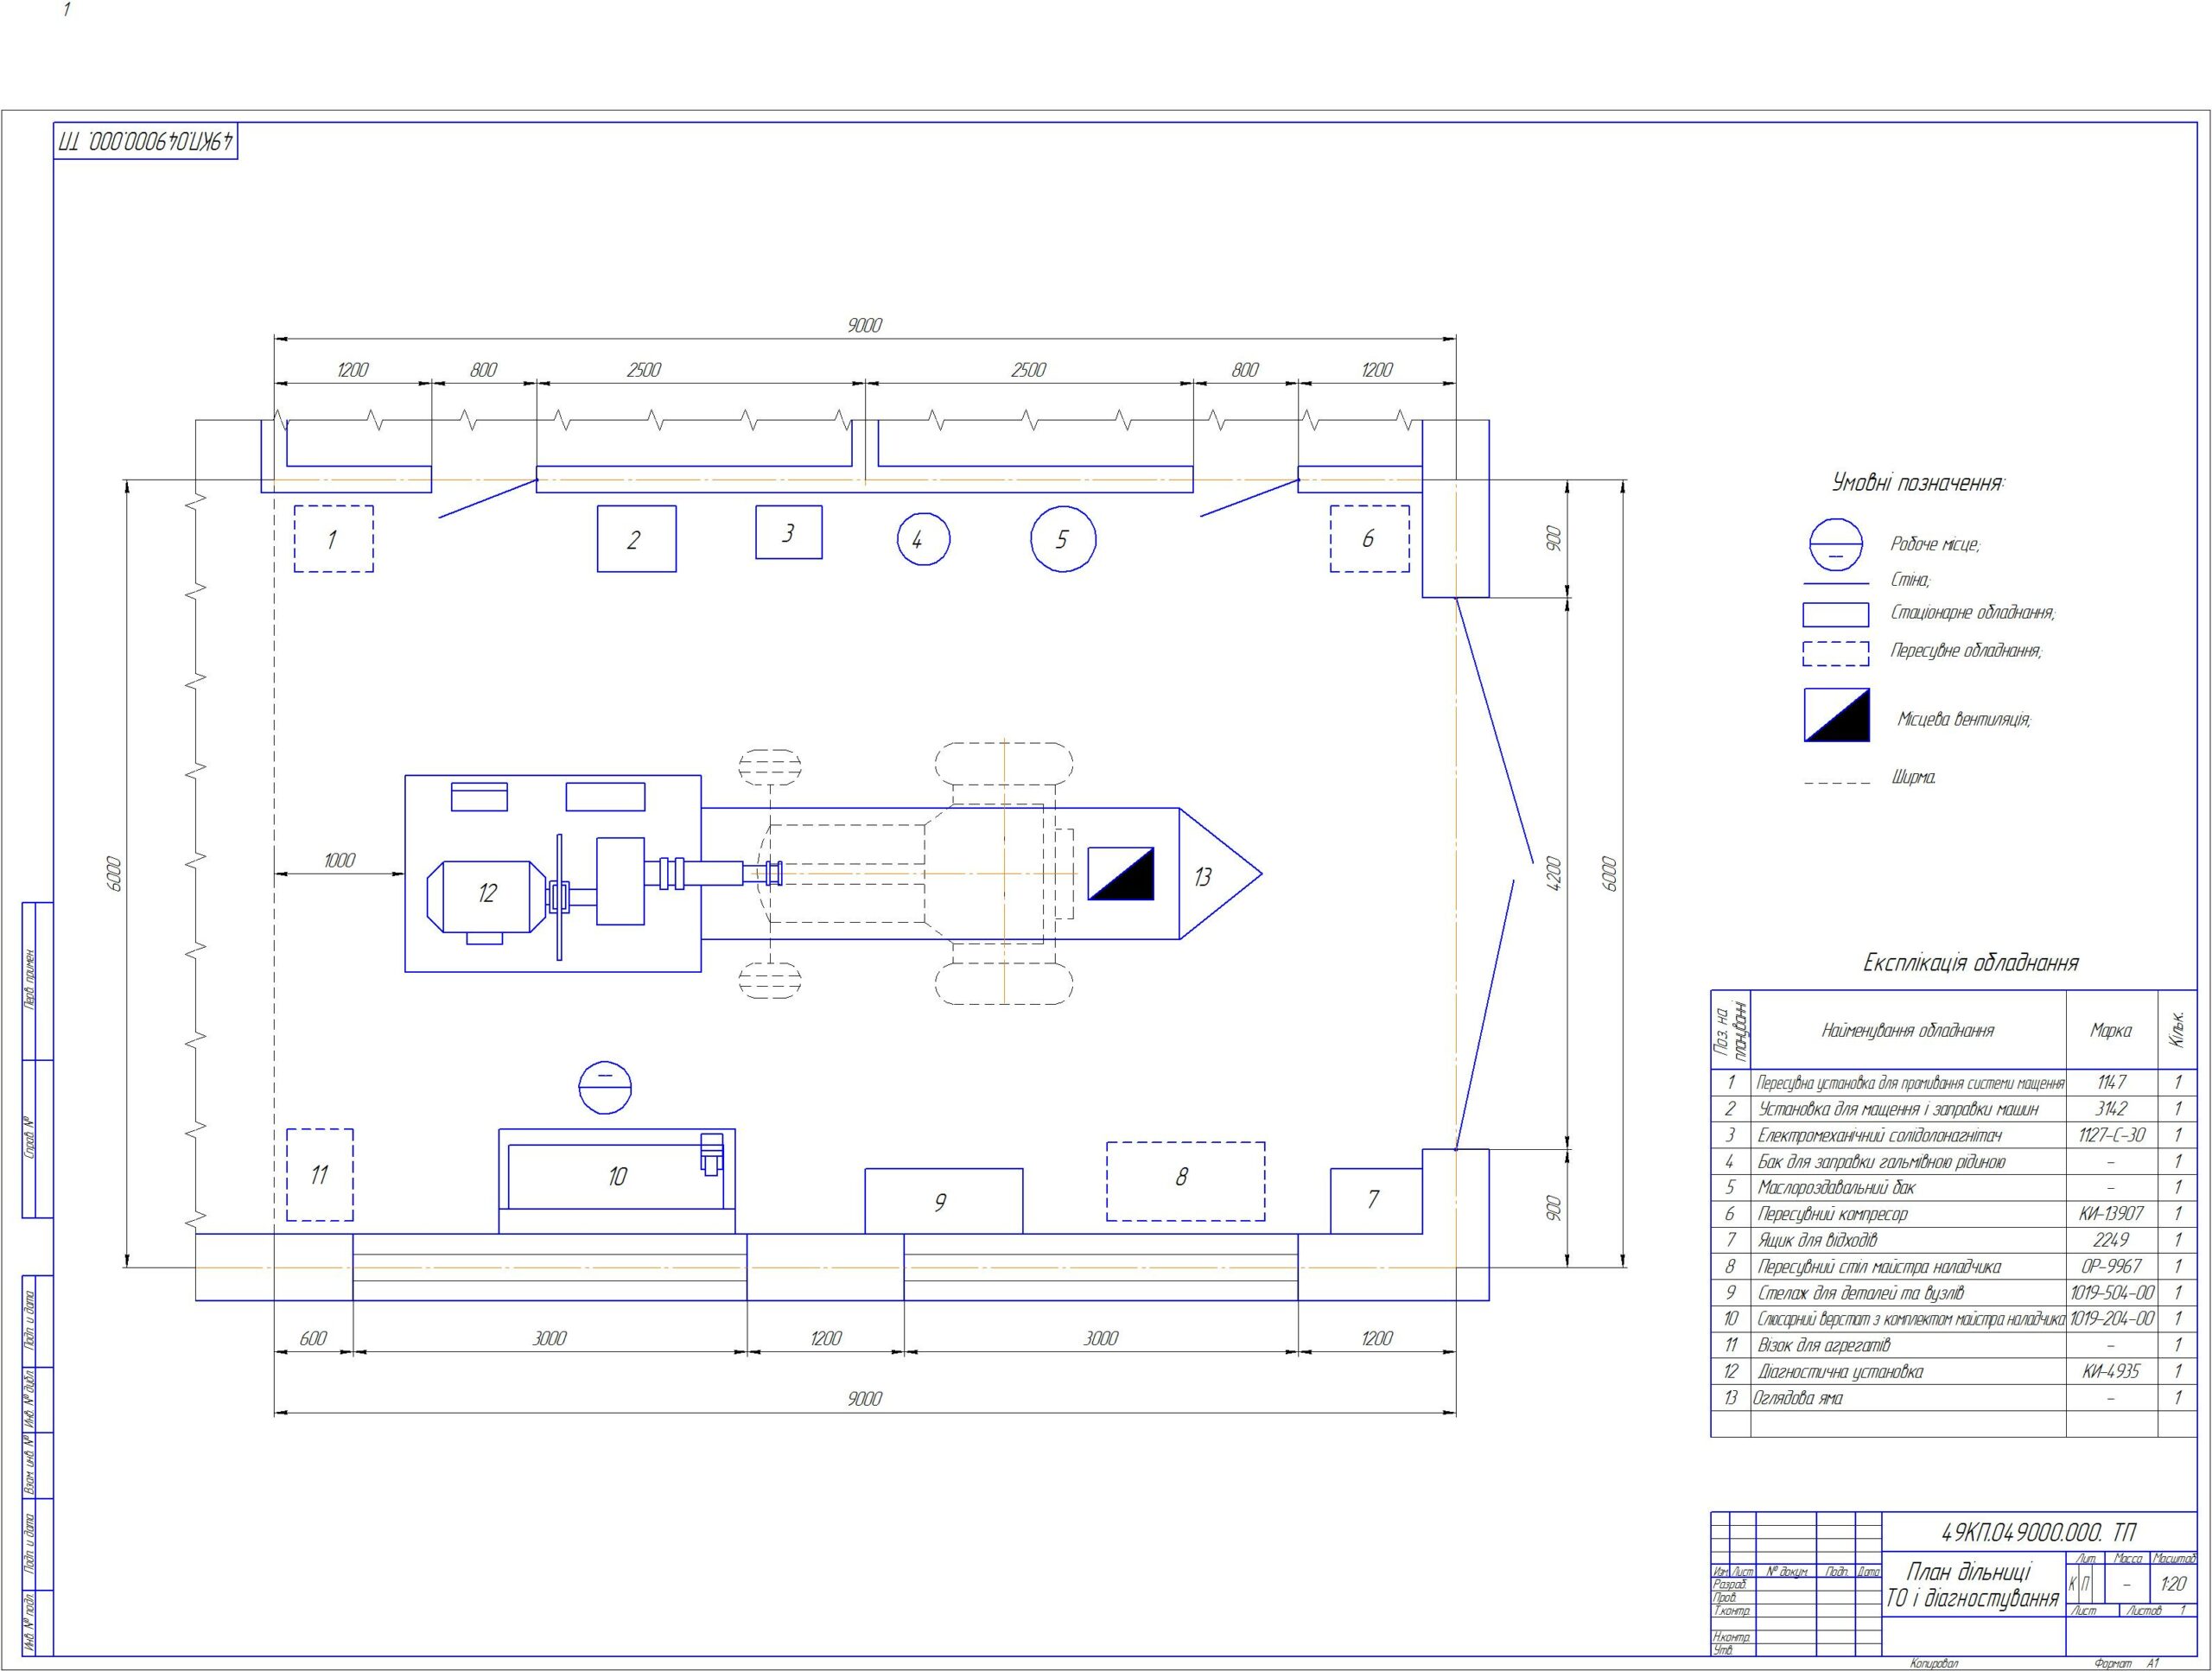2212x1671 pixels.
Task: Click the 'Найменування обладнання' column header
Action: pyautogui.click(x=1908, y=1030)
